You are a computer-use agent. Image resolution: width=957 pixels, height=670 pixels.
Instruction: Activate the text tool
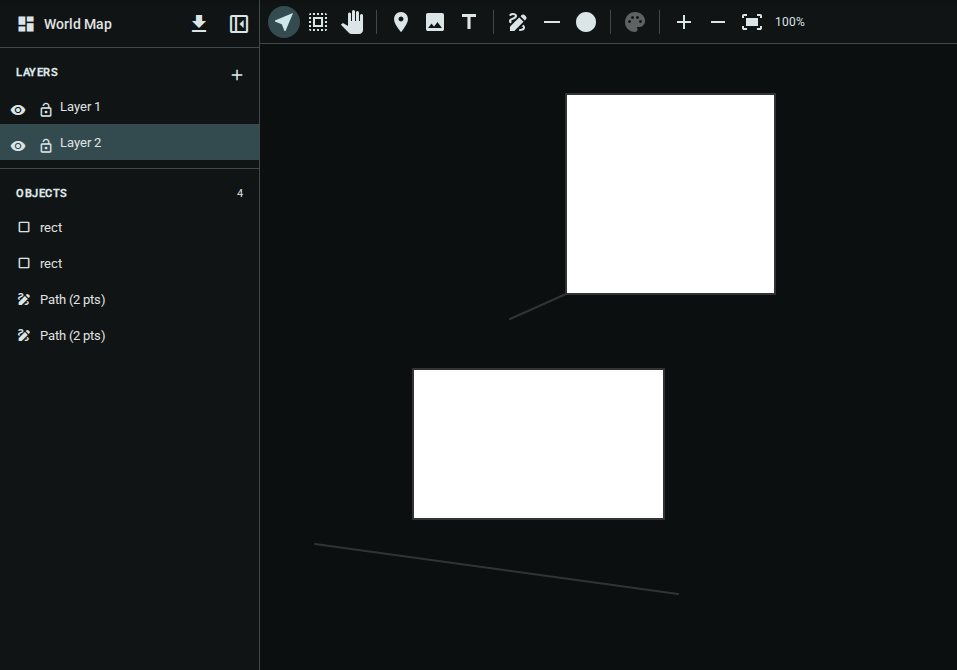click(x=468, y=21)
